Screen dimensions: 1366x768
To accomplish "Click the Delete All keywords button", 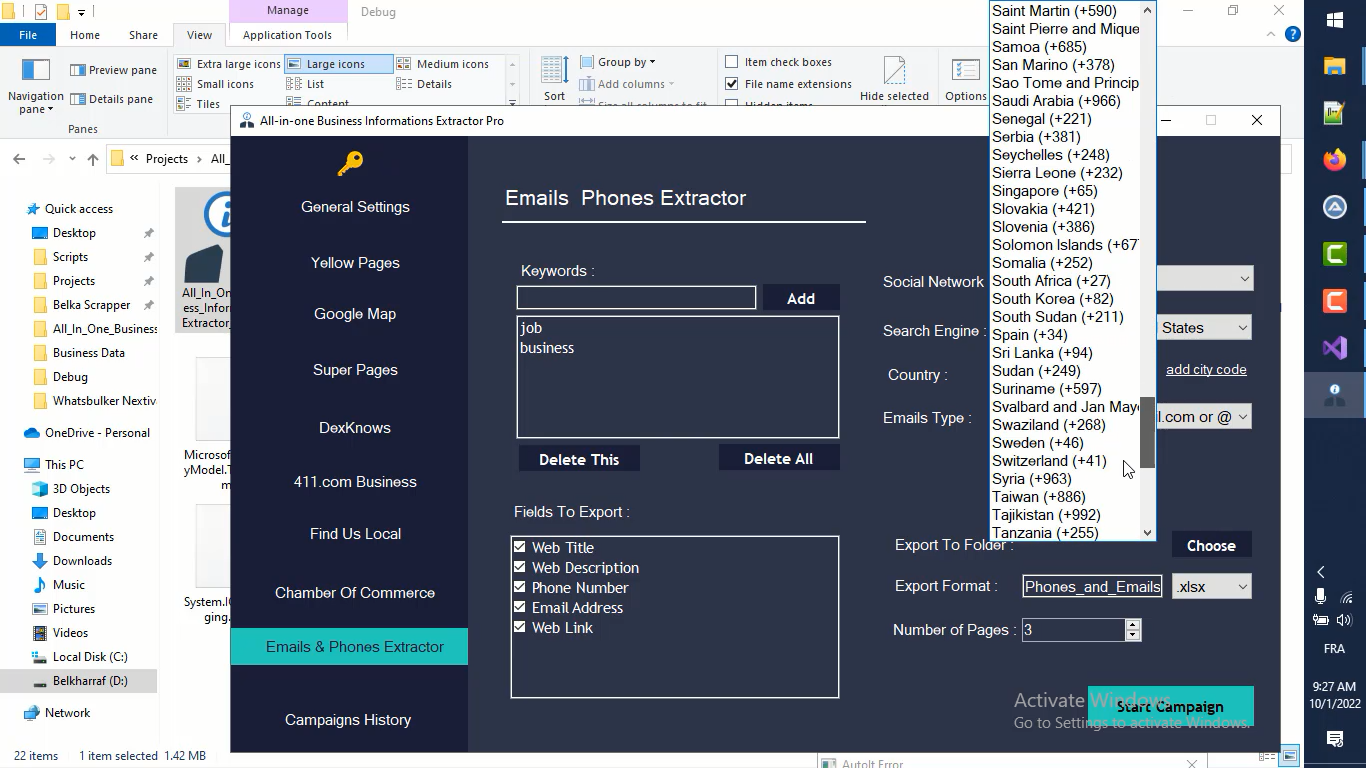I will pyautogui.click(x=778, y=458).
